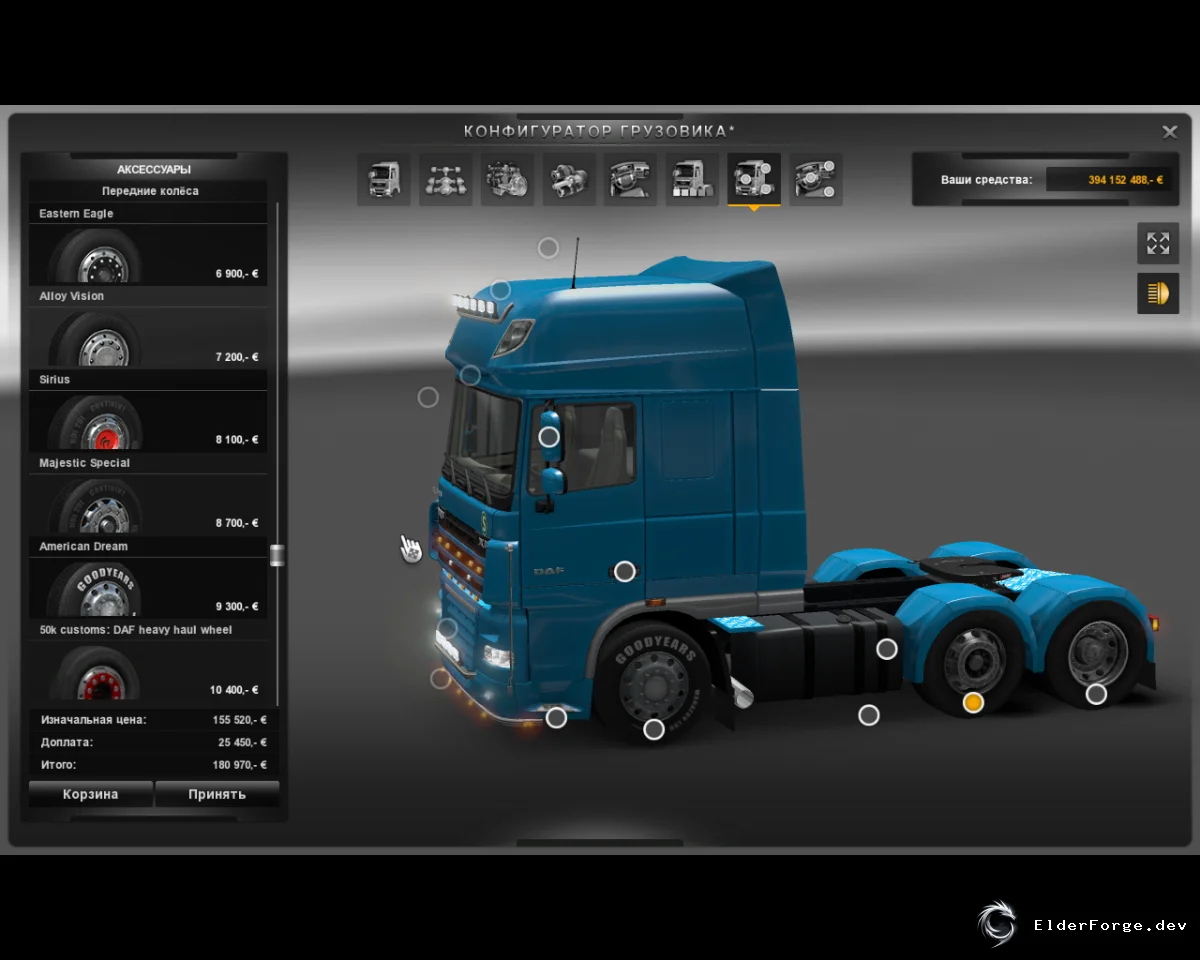Confirm with the Принять button
The image size is (1200, 960).
(217, 794)
